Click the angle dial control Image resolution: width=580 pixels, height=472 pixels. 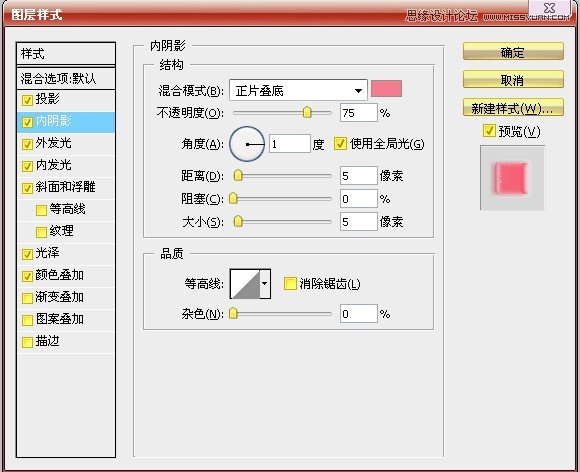point(247,144)
